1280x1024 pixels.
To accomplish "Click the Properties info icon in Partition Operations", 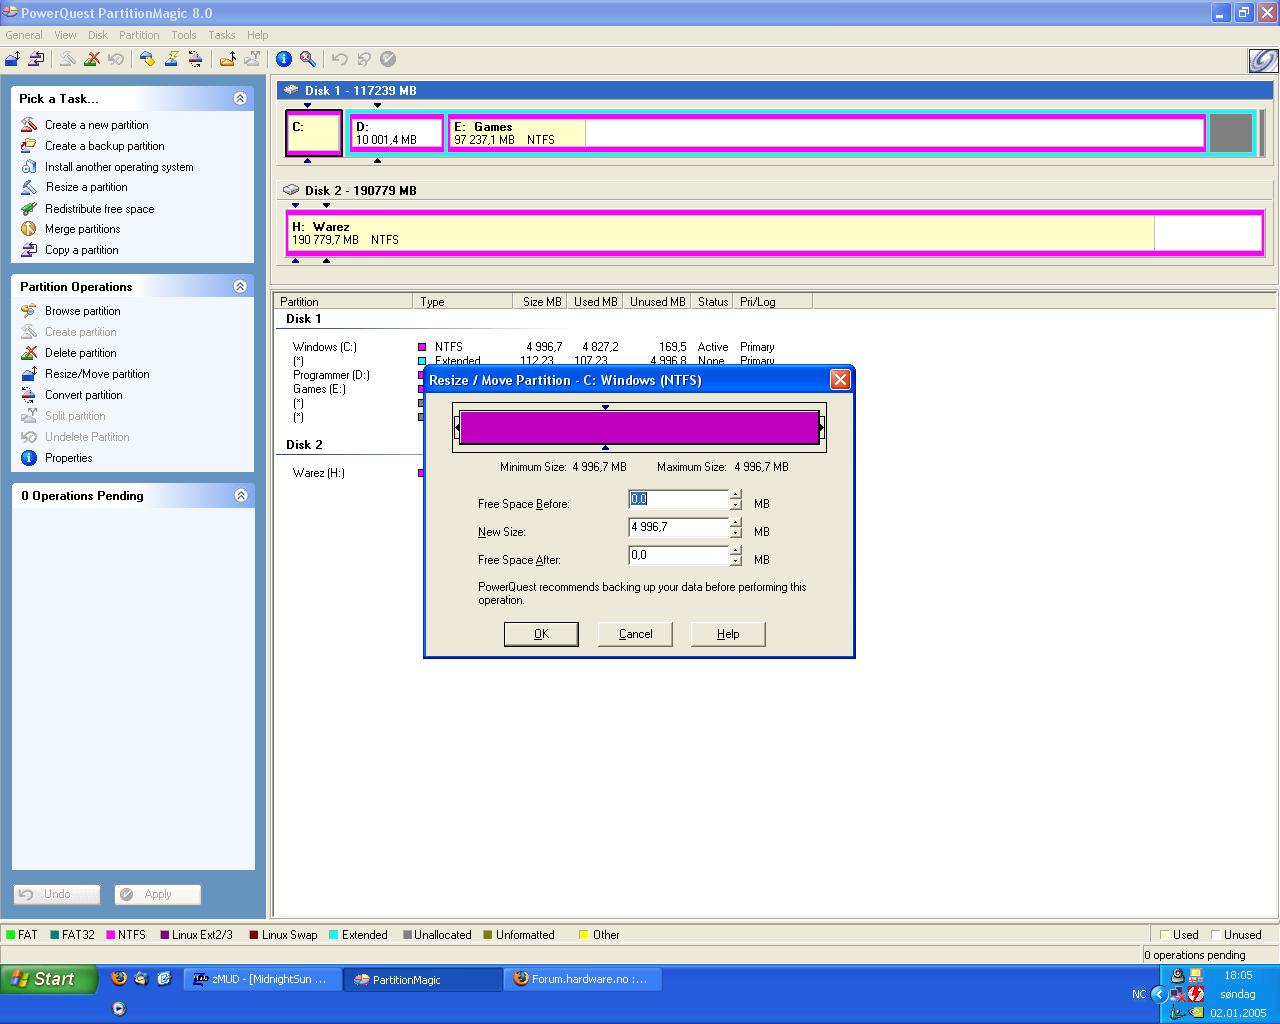I will point(29,458).
